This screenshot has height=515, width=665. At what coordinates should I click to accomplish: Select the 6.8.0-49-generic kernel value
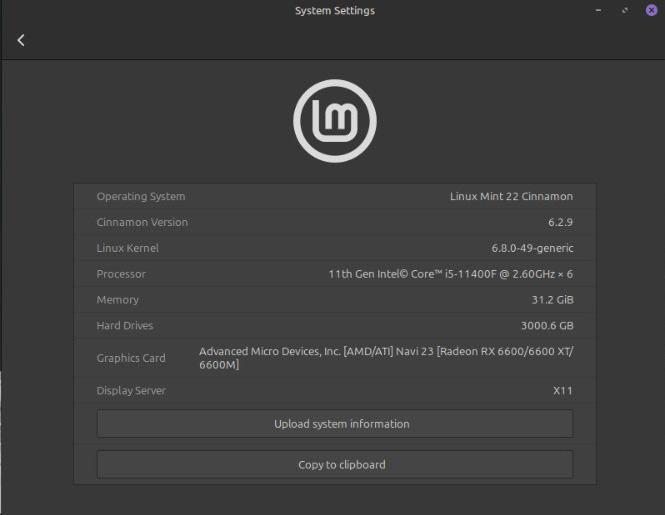coord(532,248)
